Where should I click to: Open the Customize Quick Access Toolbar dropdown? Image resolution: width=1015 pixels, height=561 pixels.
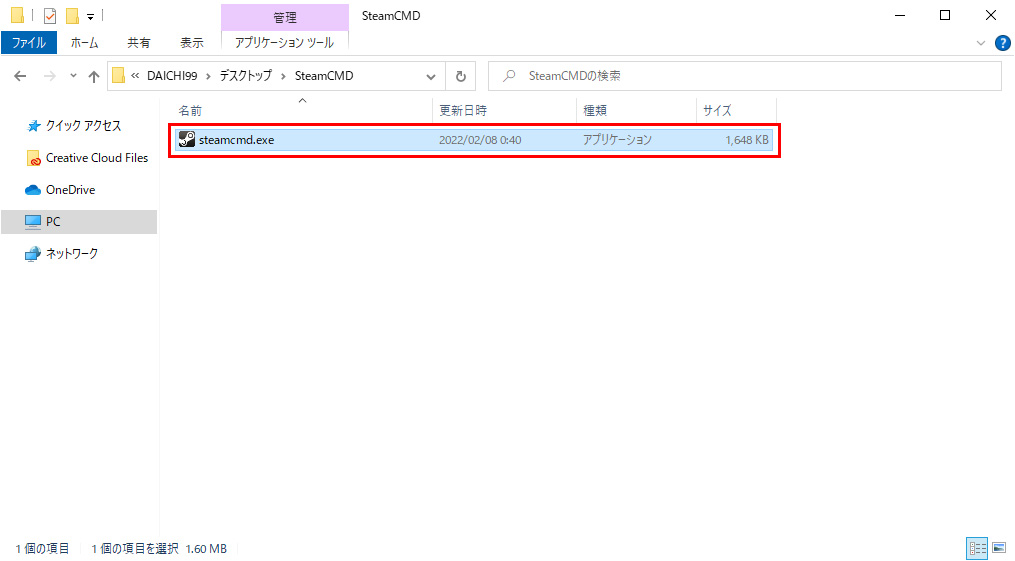(x=91, y=16)
